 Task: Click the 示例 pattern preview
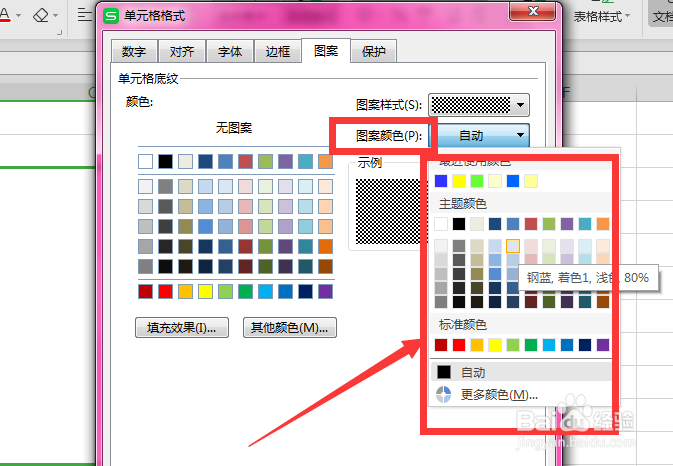coord(388,212)
